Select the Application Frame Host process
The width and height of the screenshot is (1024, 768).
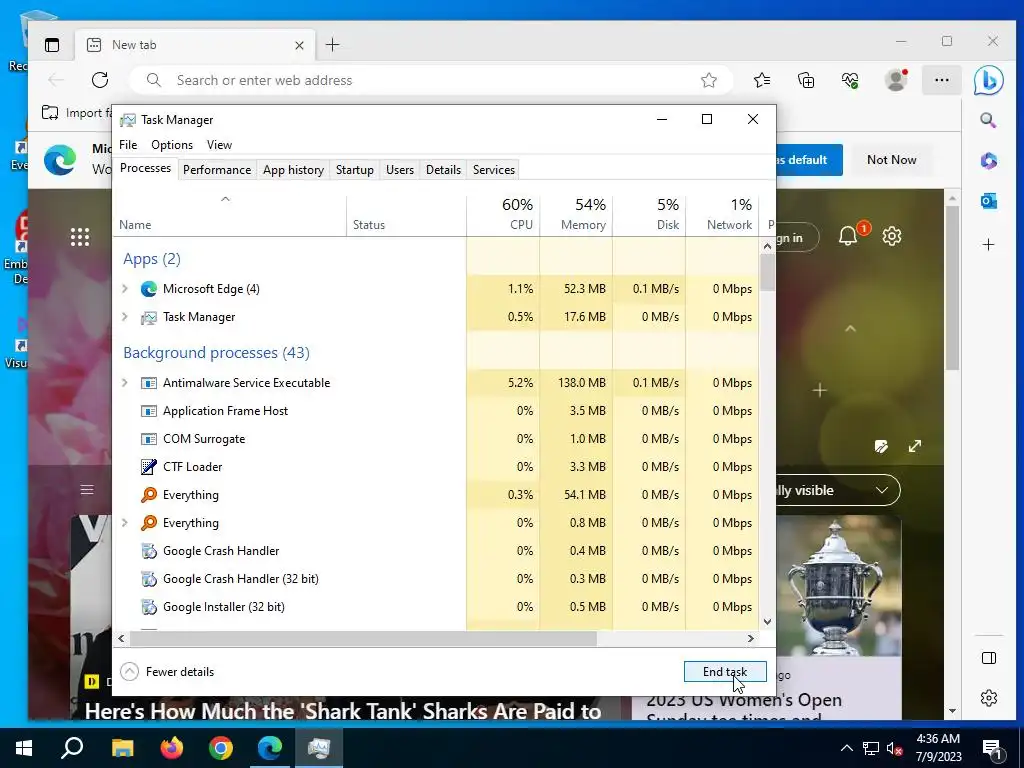pos(436,411)
